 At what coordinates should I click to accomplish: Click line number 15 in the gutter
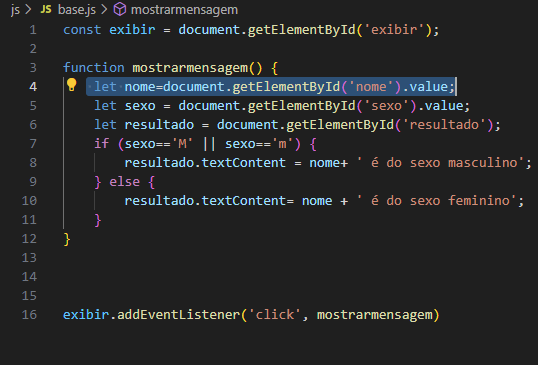tap(29, 295)
